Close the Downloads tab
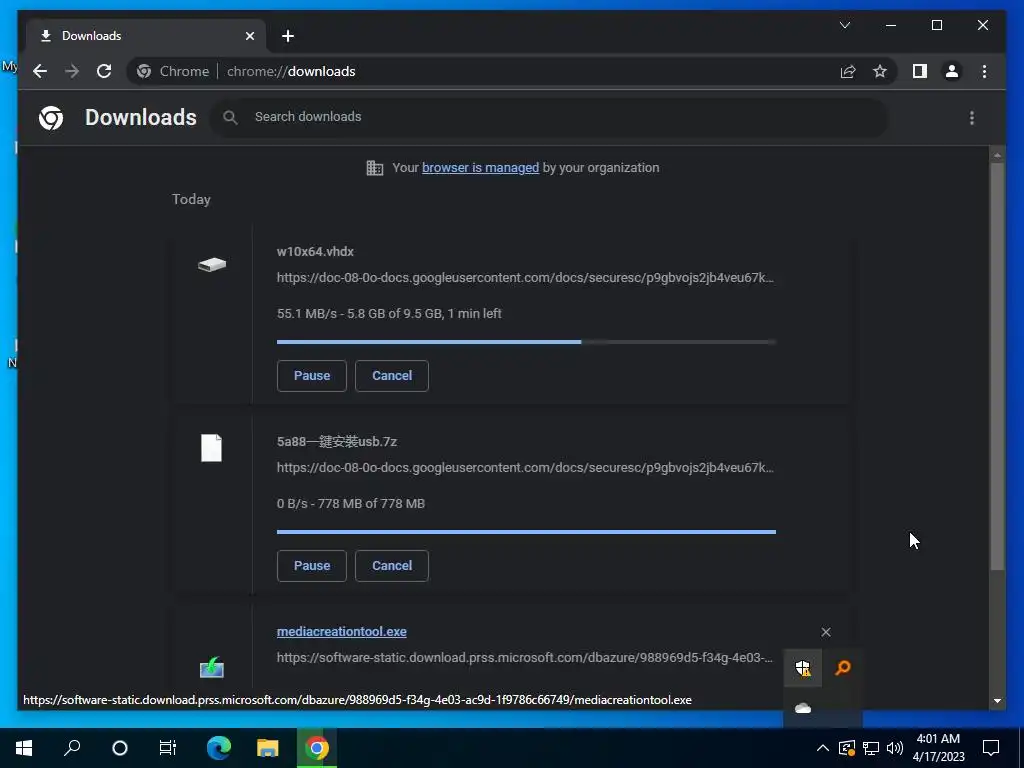Screen dimensions: 1024x768 pyautogui.click(x=249, y=36)
